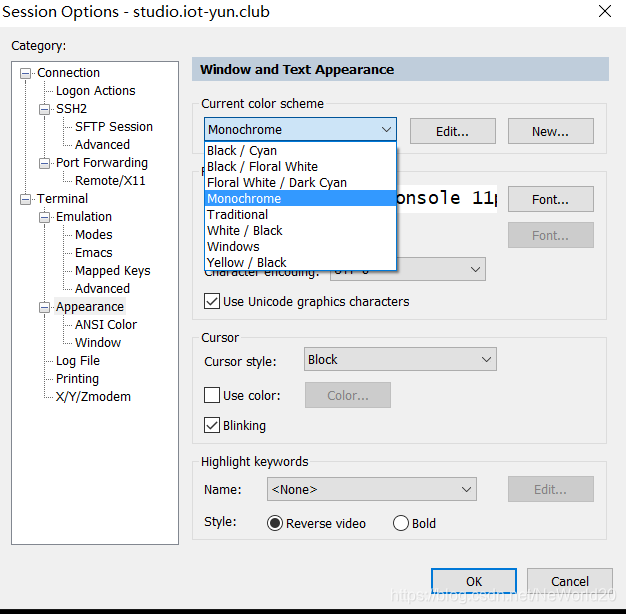Image resolution: width=626 pixels, height=614 pixels.
Task: Select X/Y/Zmodem in category tree
Action: pyautogui.click(x=93, y=396)
